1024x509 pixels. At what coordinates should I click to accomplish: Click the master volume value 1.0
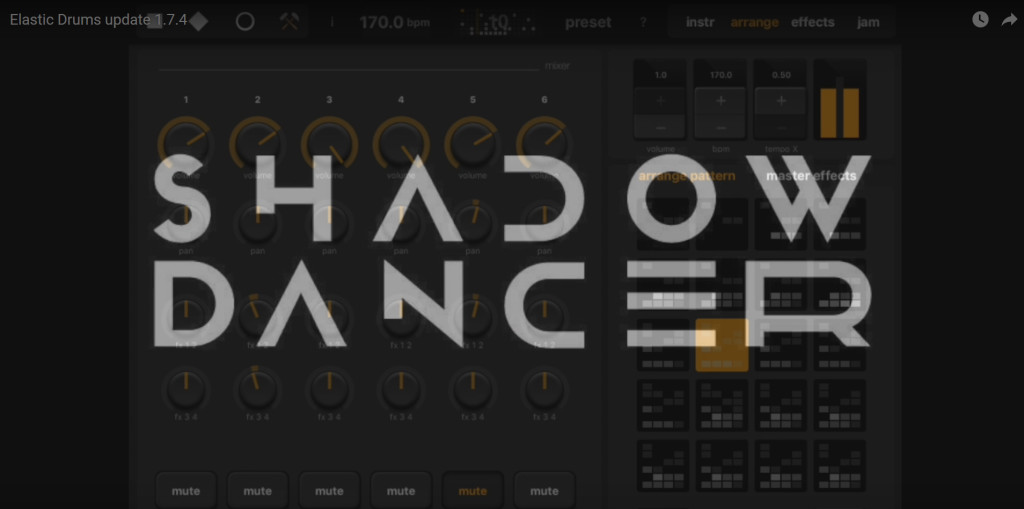[660, 75]
